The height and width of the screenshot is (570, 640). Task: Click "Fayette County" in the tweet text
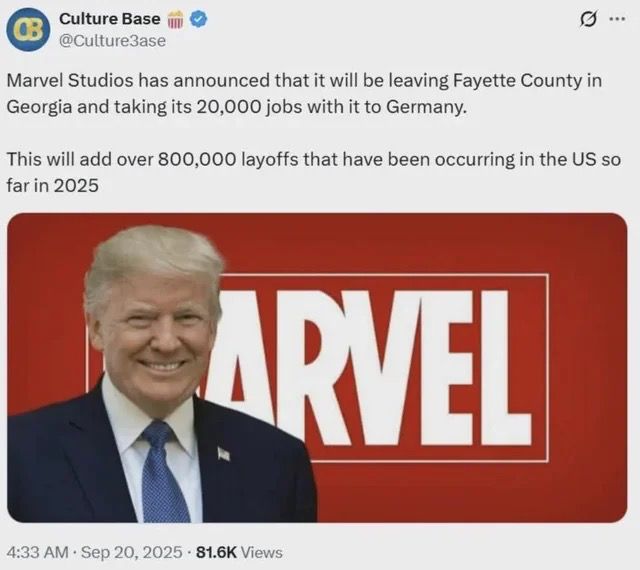(517, 80)
